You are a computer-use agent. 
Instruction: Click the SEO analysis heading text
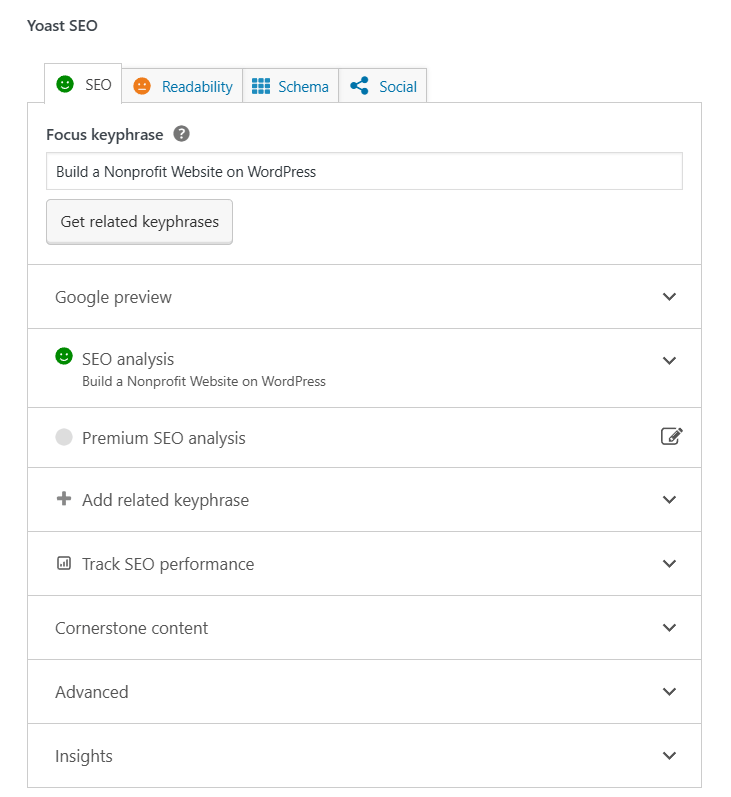point(128,359)
